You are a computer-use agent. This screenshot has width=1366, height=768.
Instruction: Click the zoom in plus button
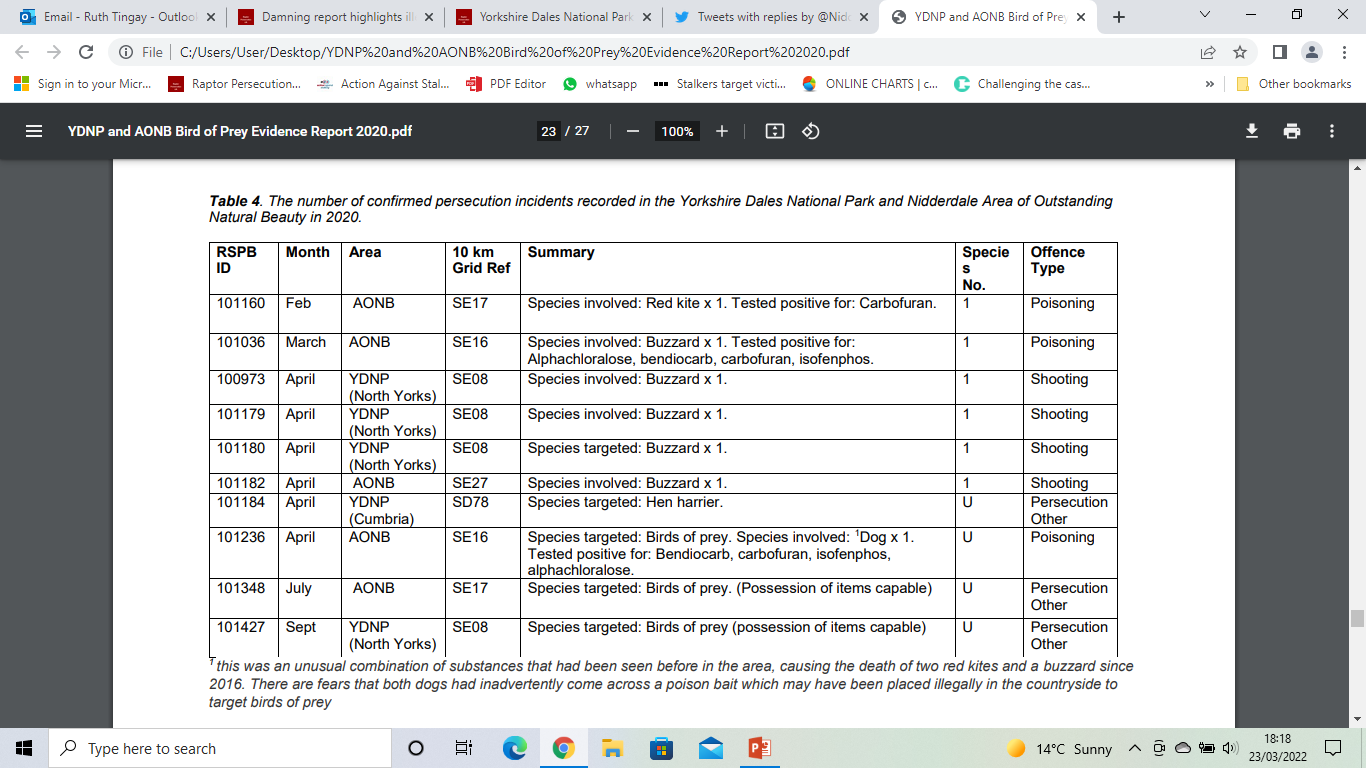[722, 131]
